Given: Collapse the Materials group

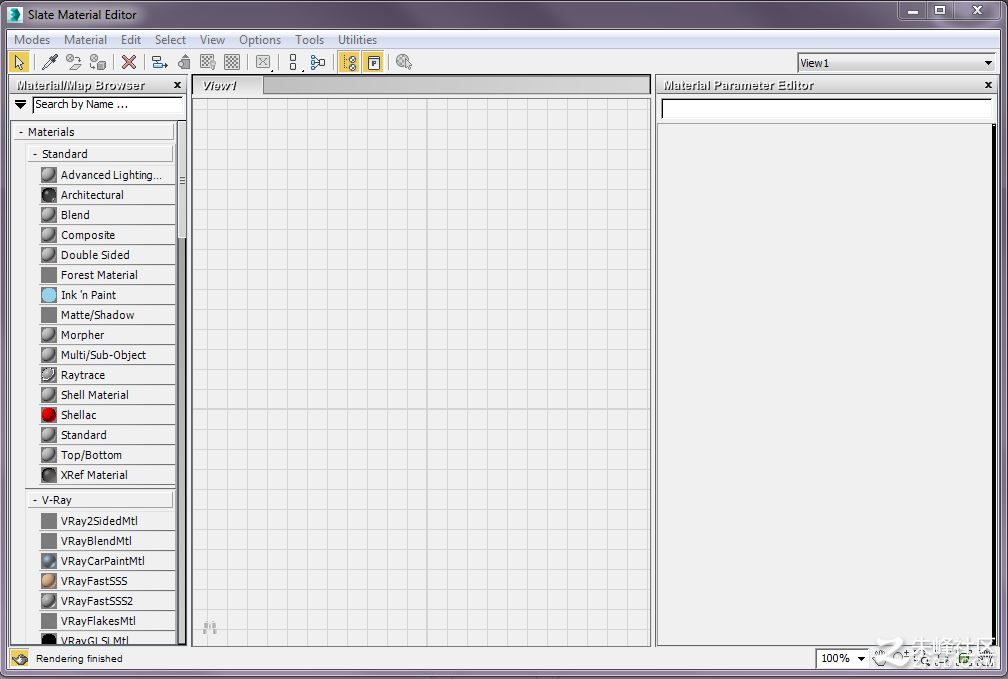Looking at the screenshot, I should click(x=94, y=132).
